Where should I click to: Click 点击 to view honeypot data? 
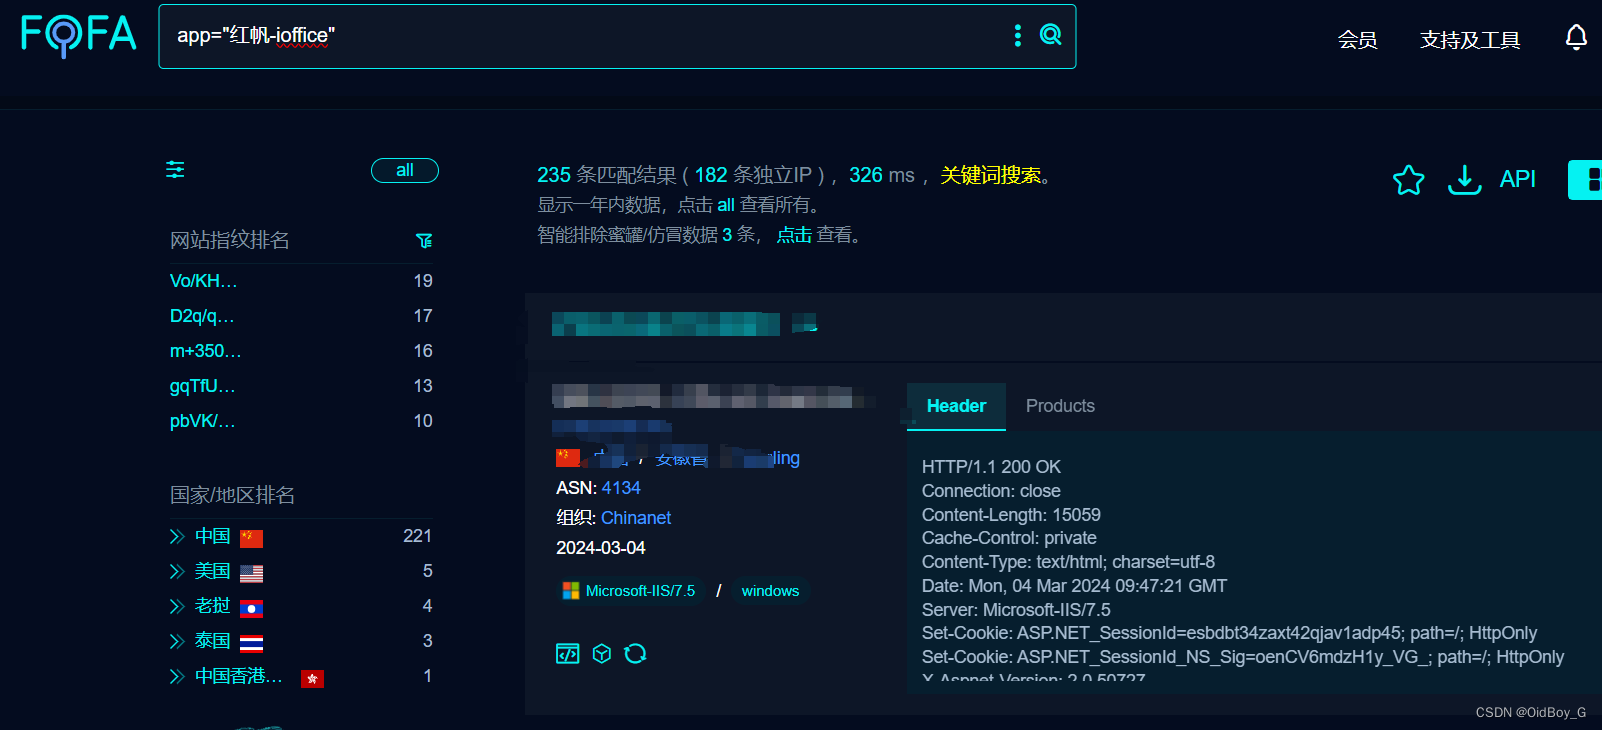coord(794,235)
